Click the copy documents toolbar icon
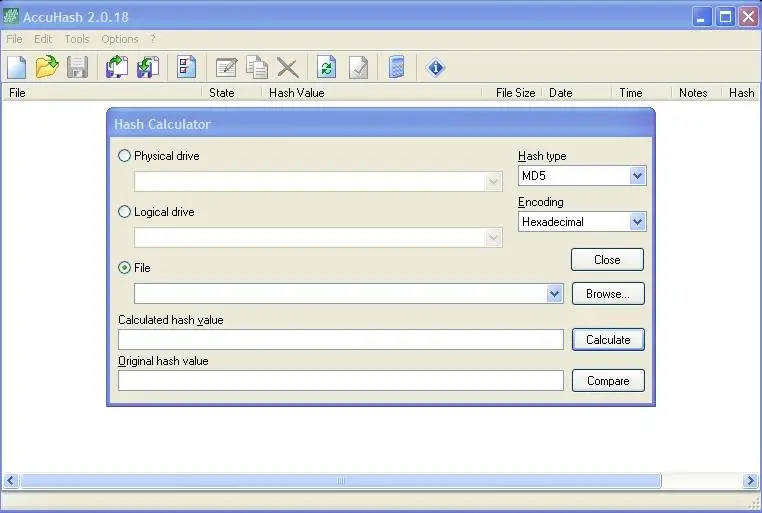This screenshot has width=762, height=513. tap(257, 67)
